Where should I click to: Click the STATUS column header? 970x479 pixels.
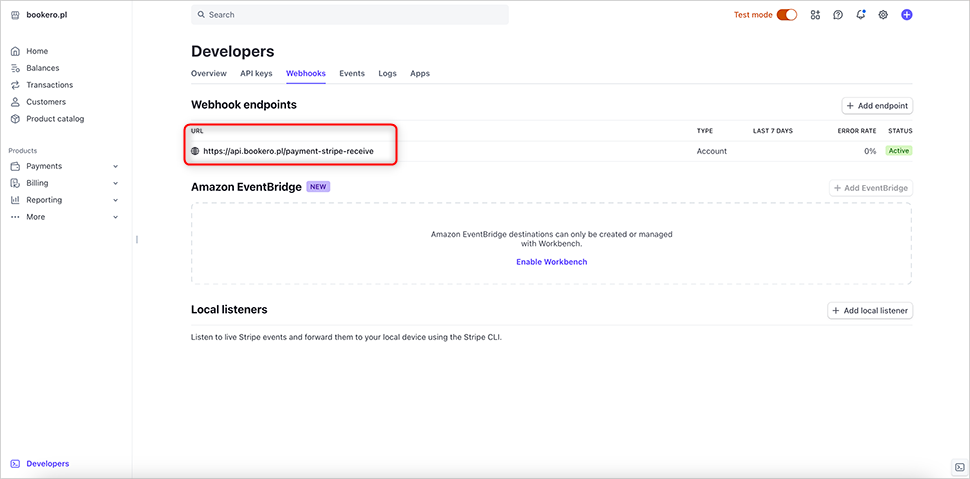[900, 131]
